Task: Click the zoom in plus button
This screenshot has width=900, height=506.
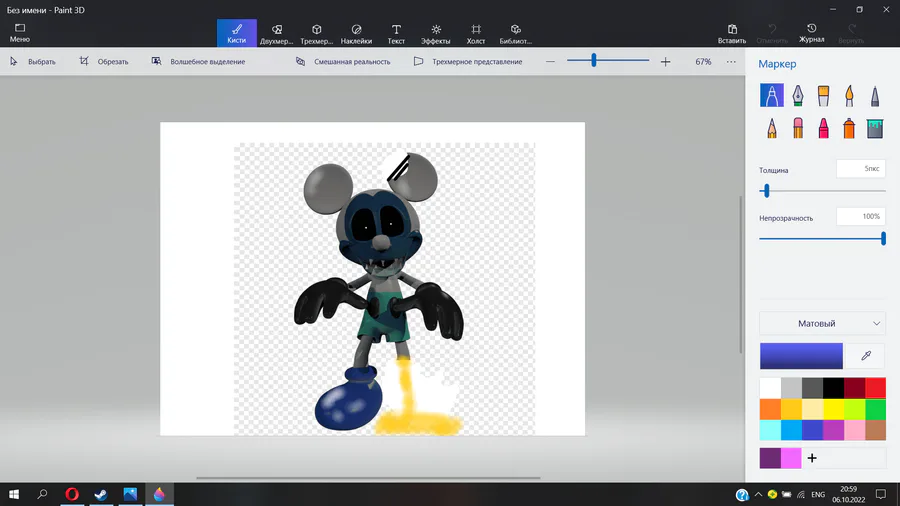Action: pyautogui.click(x=665, y=61)
